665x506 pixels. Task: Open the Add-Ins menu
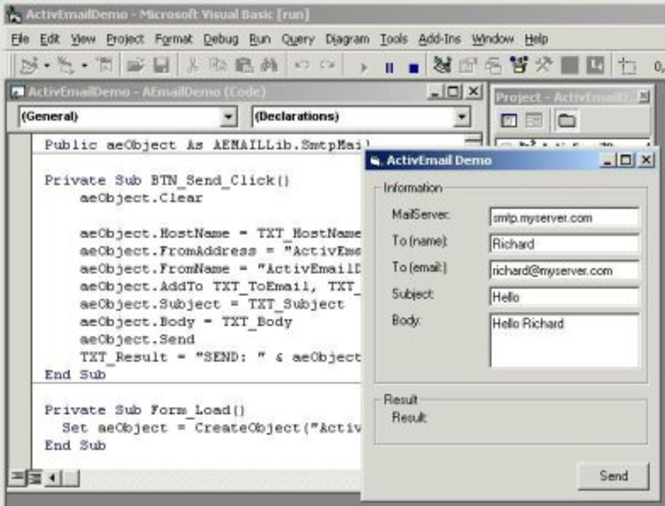click(x=439, y=39)
